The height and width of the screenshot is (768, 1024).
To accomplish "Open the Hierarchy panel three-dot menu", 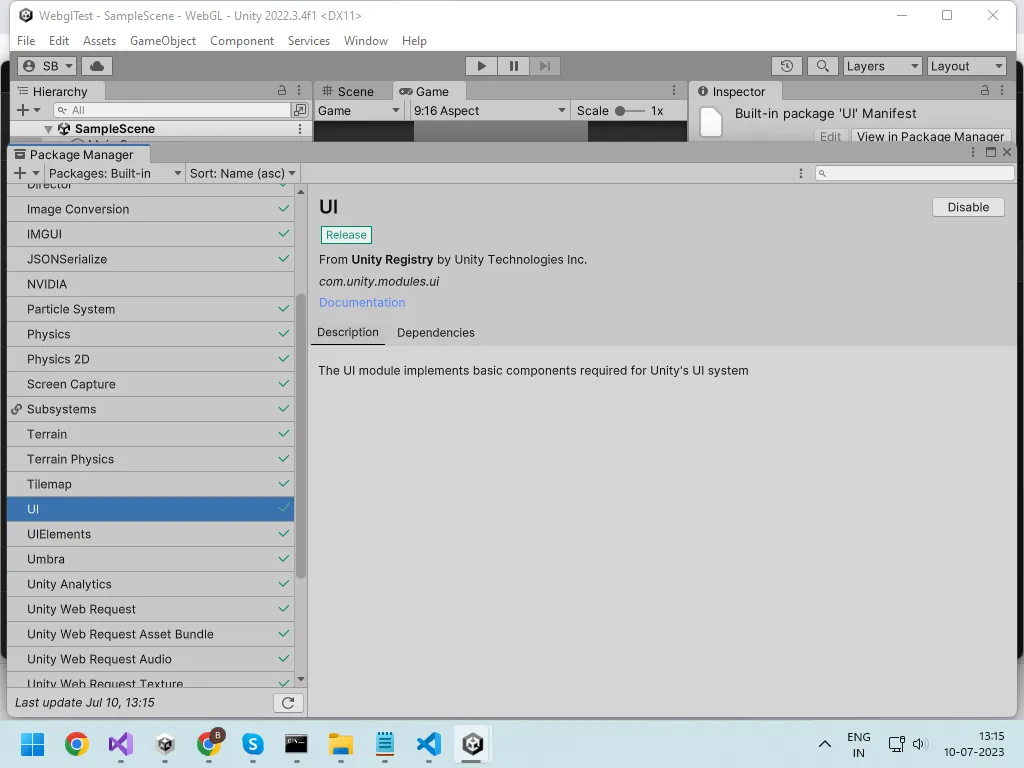I will [x=299, y=91].
